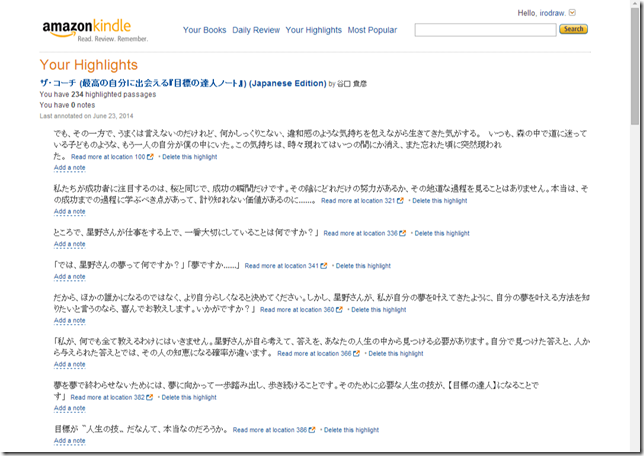644x456 pixels.
Task: Open Read more at location 336
Action: [x=360, y=233]
